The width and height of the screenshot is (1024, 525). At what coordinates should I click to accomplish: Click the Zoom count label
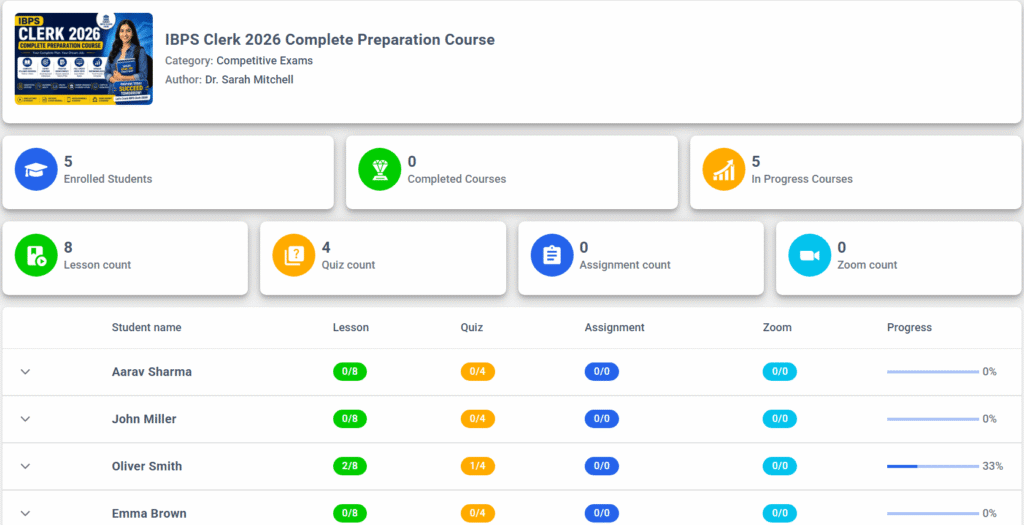coord(867,265)
